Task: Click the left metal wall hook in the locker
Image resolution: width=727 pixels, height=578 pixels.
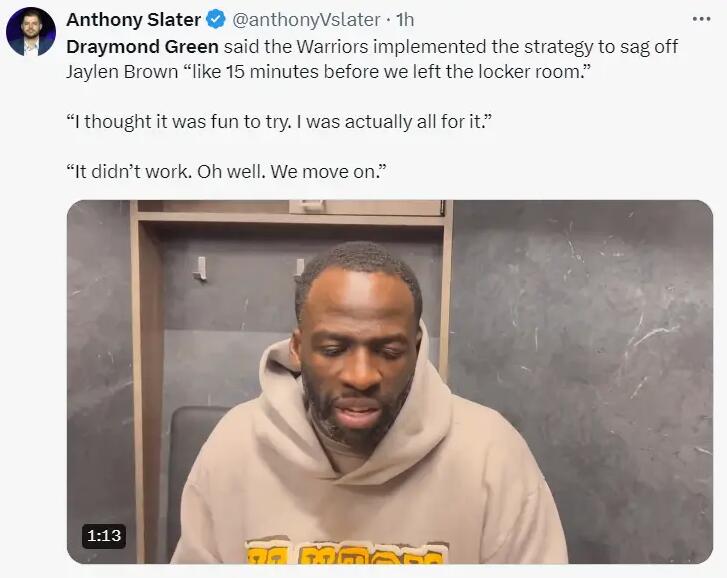Action: [200, 268]
